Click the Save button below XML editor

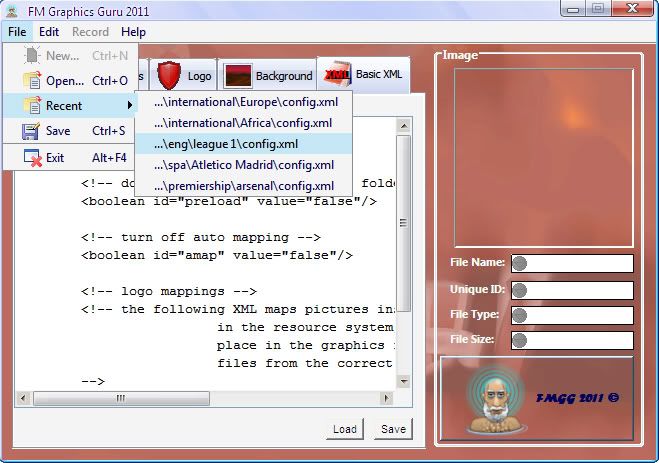[393, 429]
